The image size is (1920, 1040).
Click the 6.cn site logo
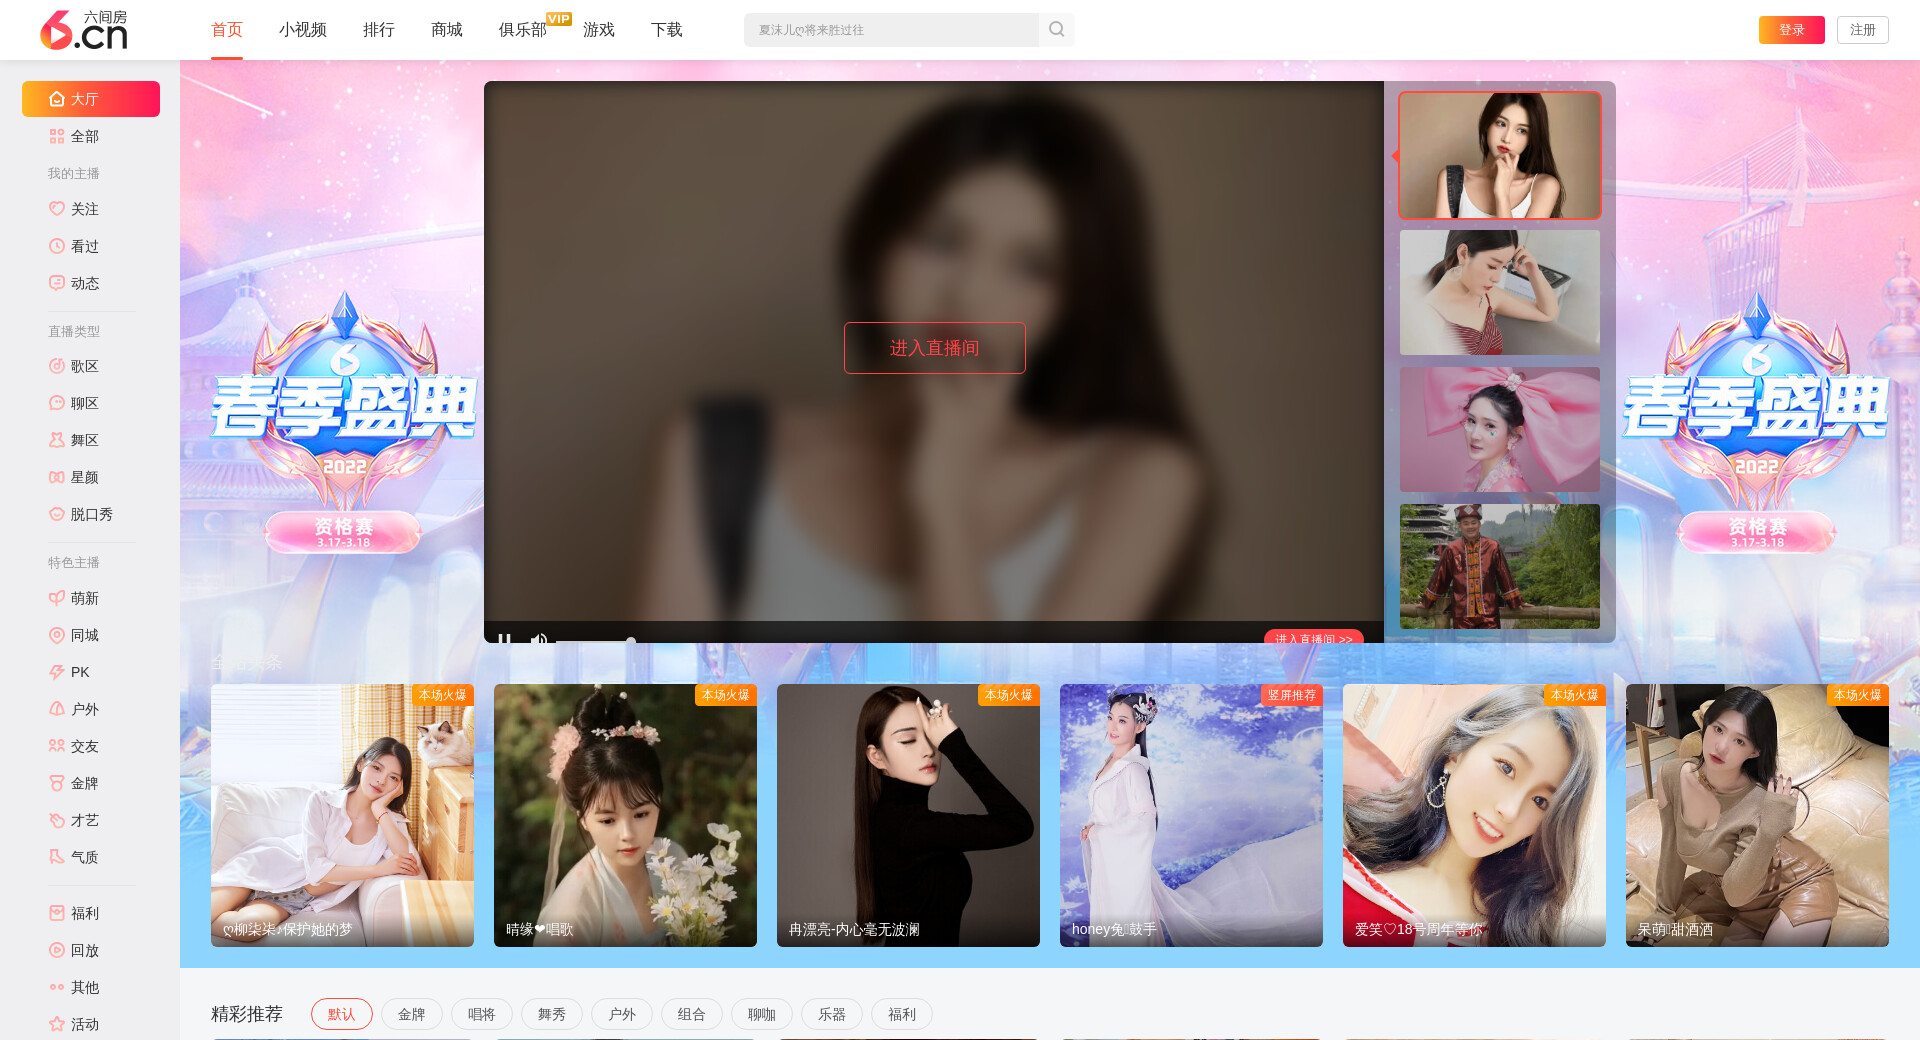tap(84, 30)
